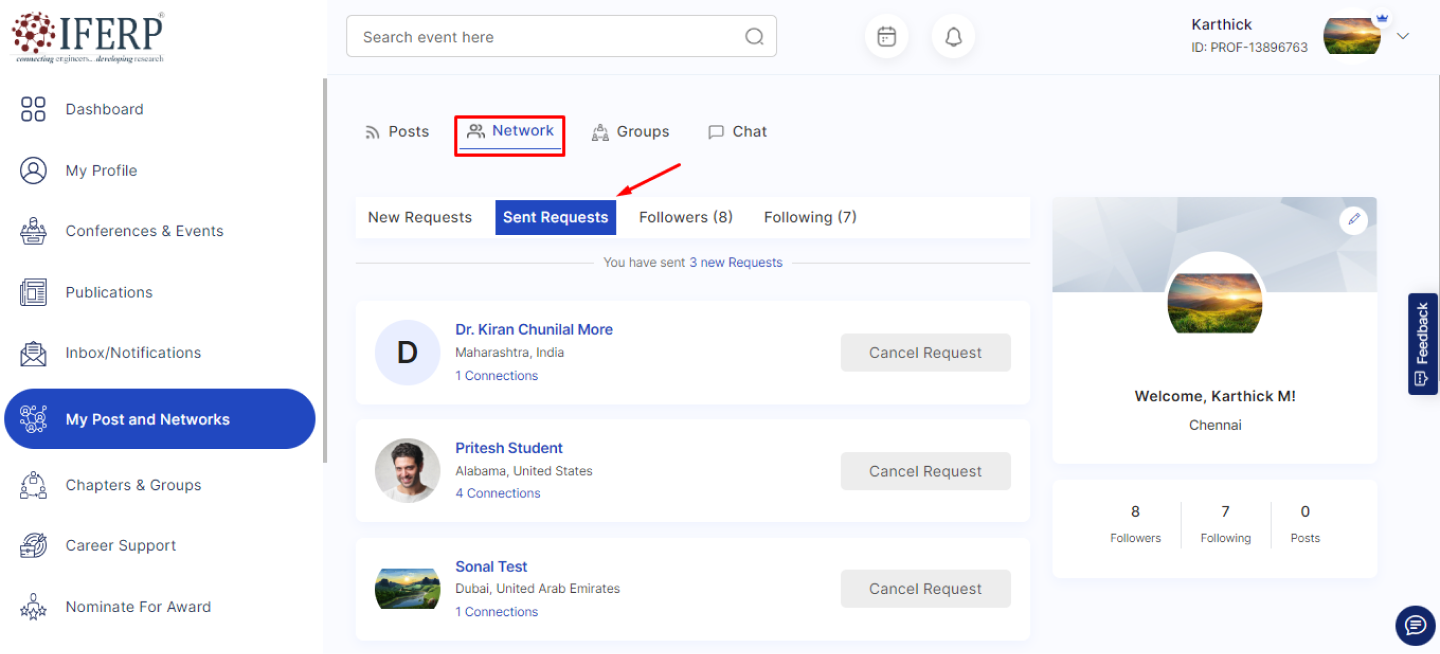Select the Posts tab
The height and width of the screenshot is (654, 1440).
tap(397, 132)
